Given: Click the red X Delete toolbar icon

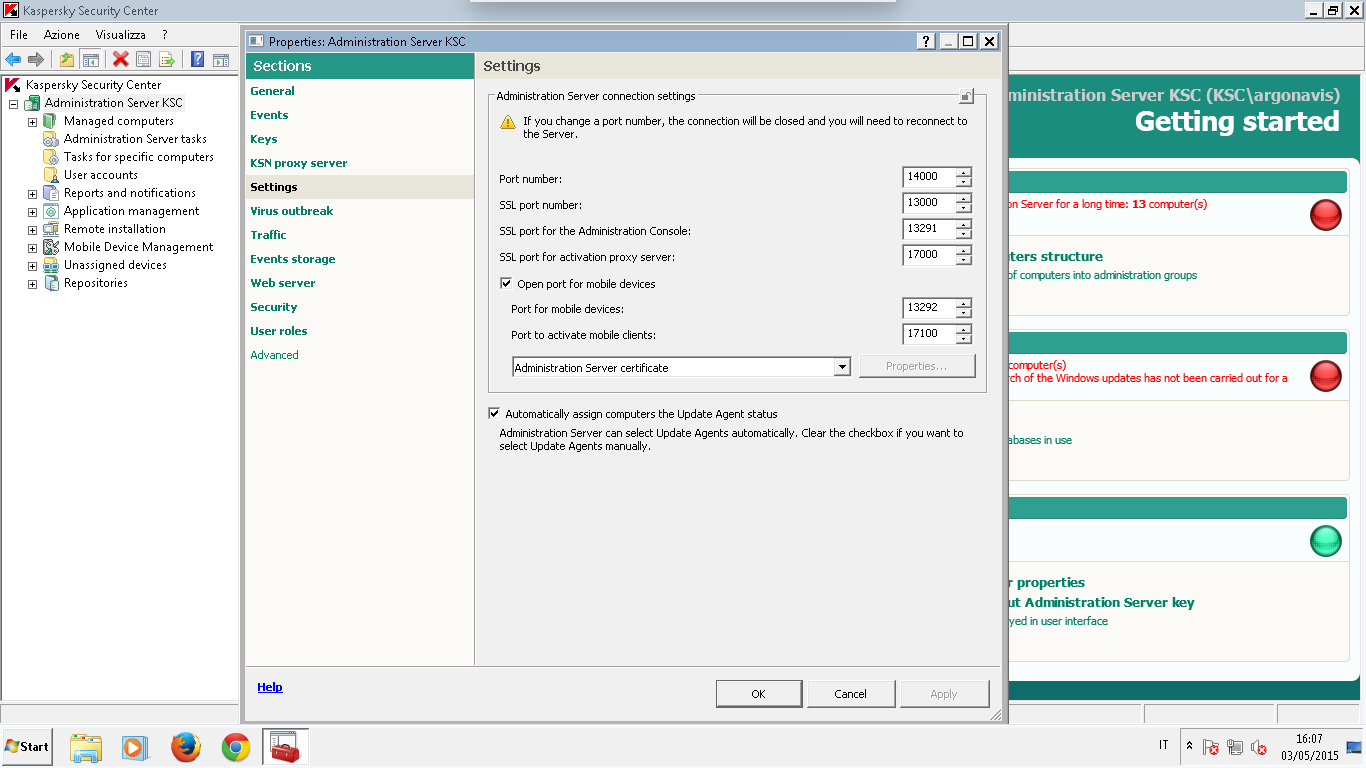Looking at the screenshot, I should (121, 60).
